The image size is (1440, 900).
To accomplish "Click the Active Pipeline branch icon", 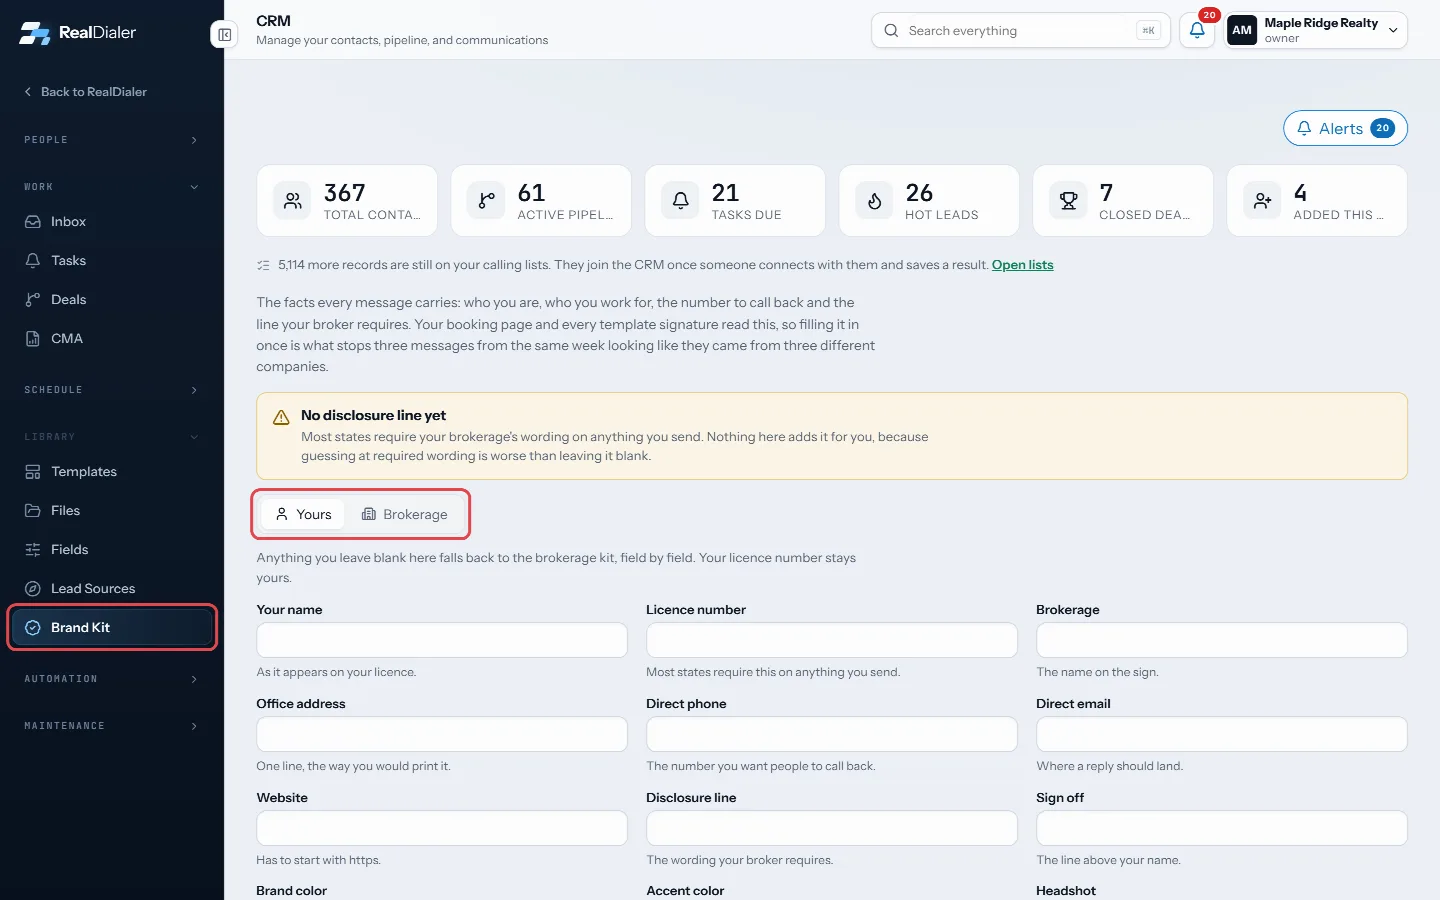I will [486, 201].
